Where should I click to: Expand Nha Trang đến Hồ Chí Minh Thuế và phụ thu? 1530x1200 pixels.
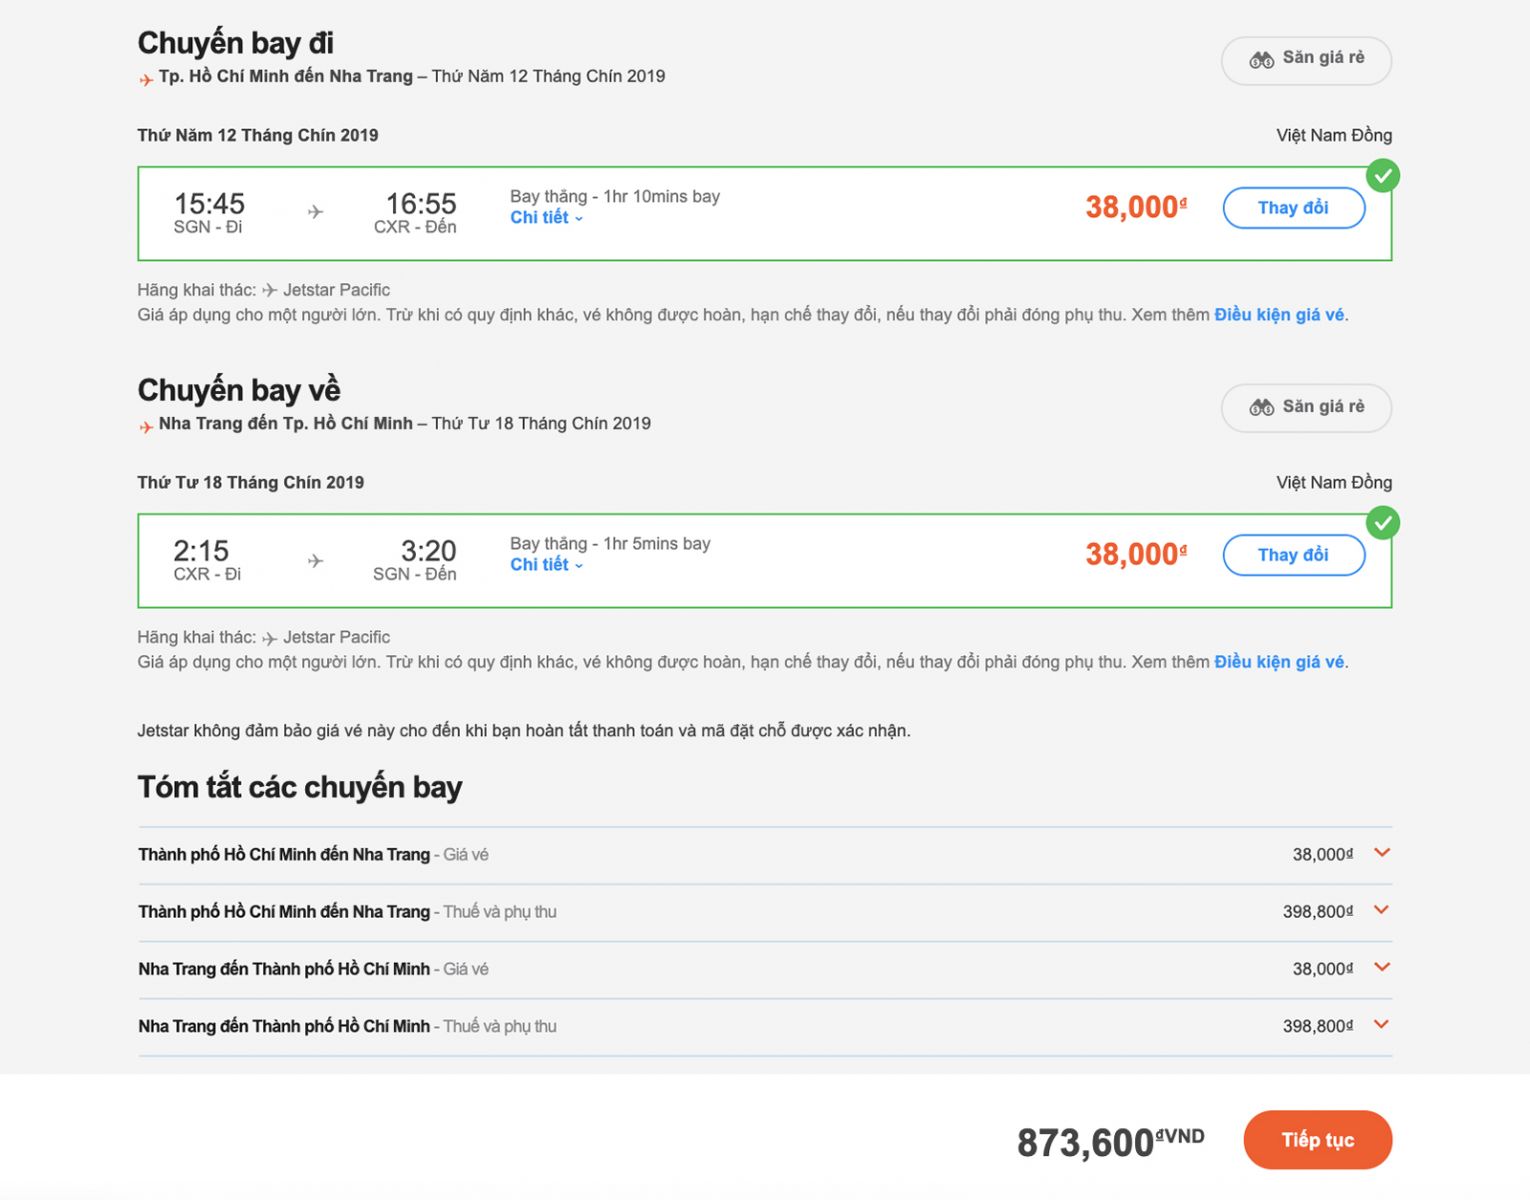1382,1024
